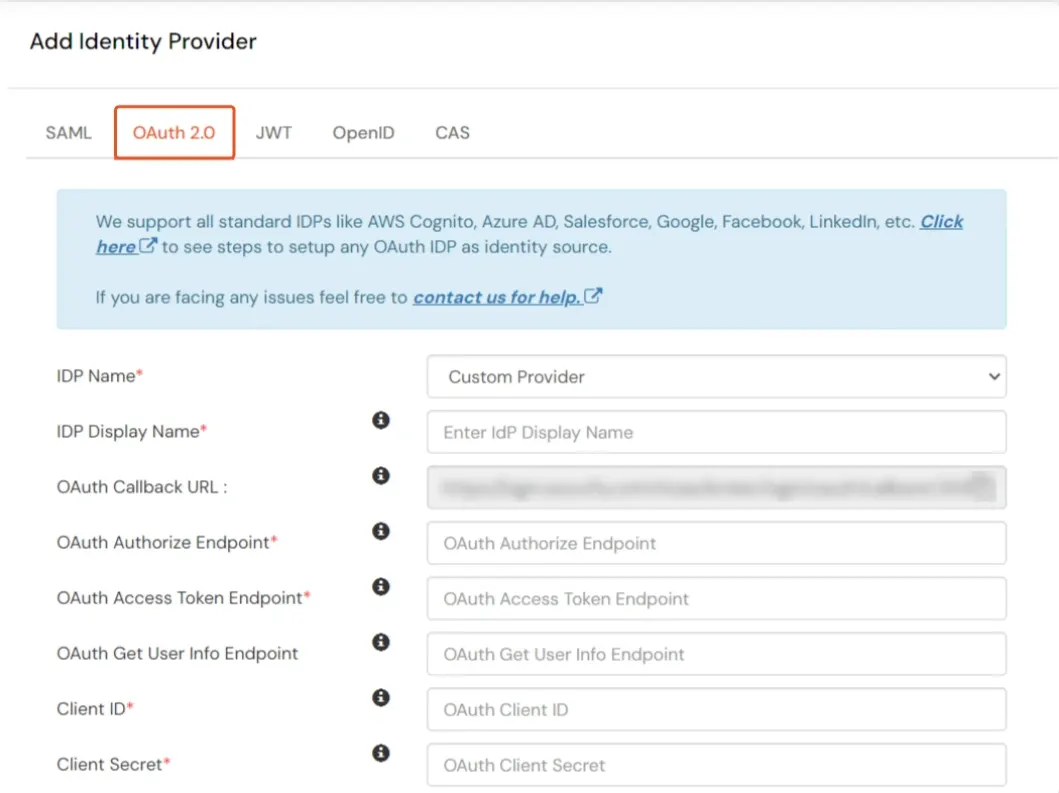Click the info icon next to OAuth Callback URL
This screenshot has height=793, width=1059.
[x=380, y=476]
